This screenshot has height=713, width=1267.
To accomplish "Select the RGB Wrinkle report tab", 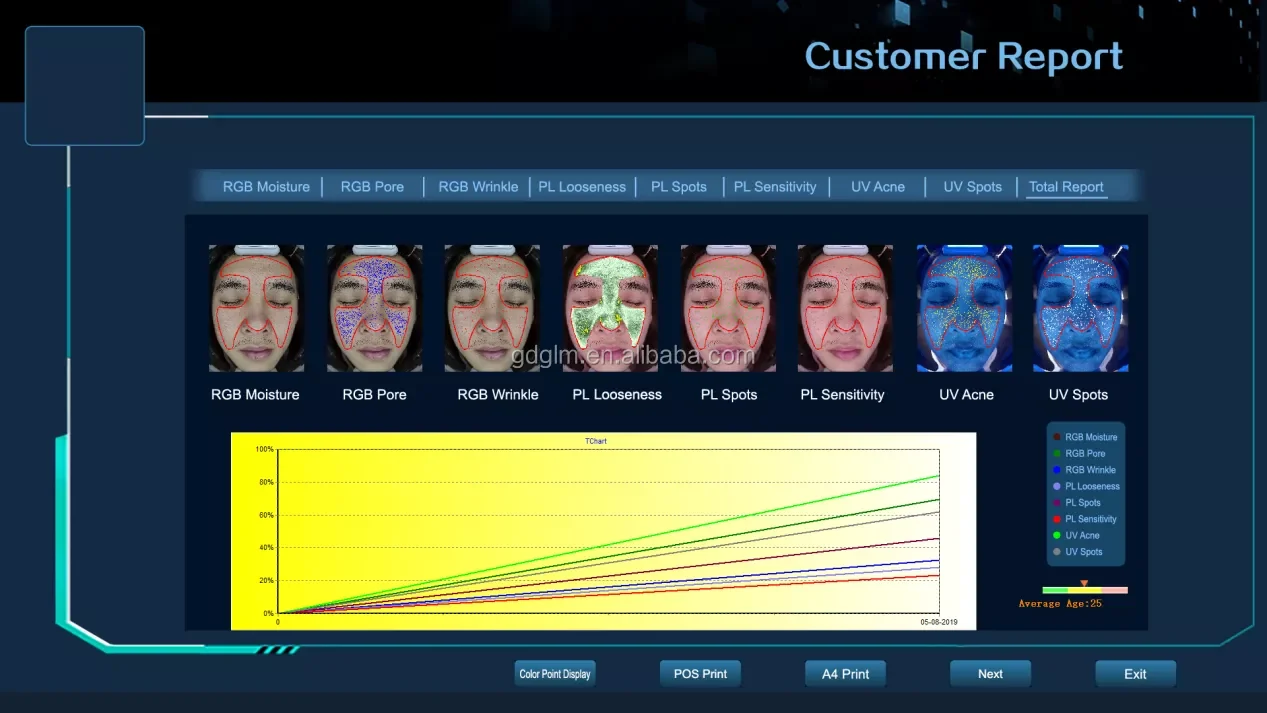I will [478, 186].
